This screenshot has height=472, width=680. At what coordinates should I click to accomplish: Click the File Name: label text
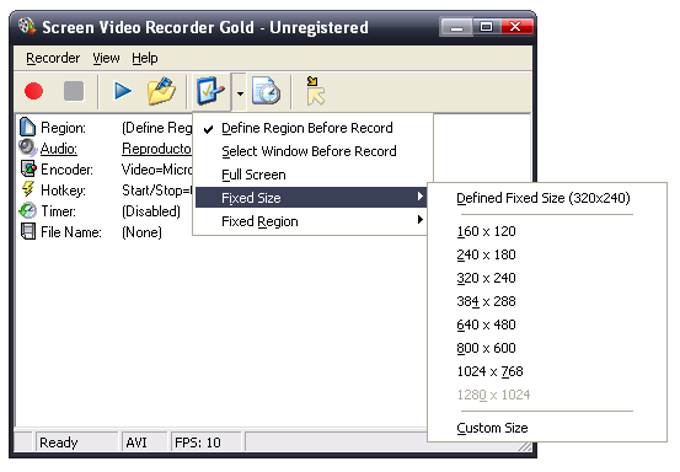71,232
